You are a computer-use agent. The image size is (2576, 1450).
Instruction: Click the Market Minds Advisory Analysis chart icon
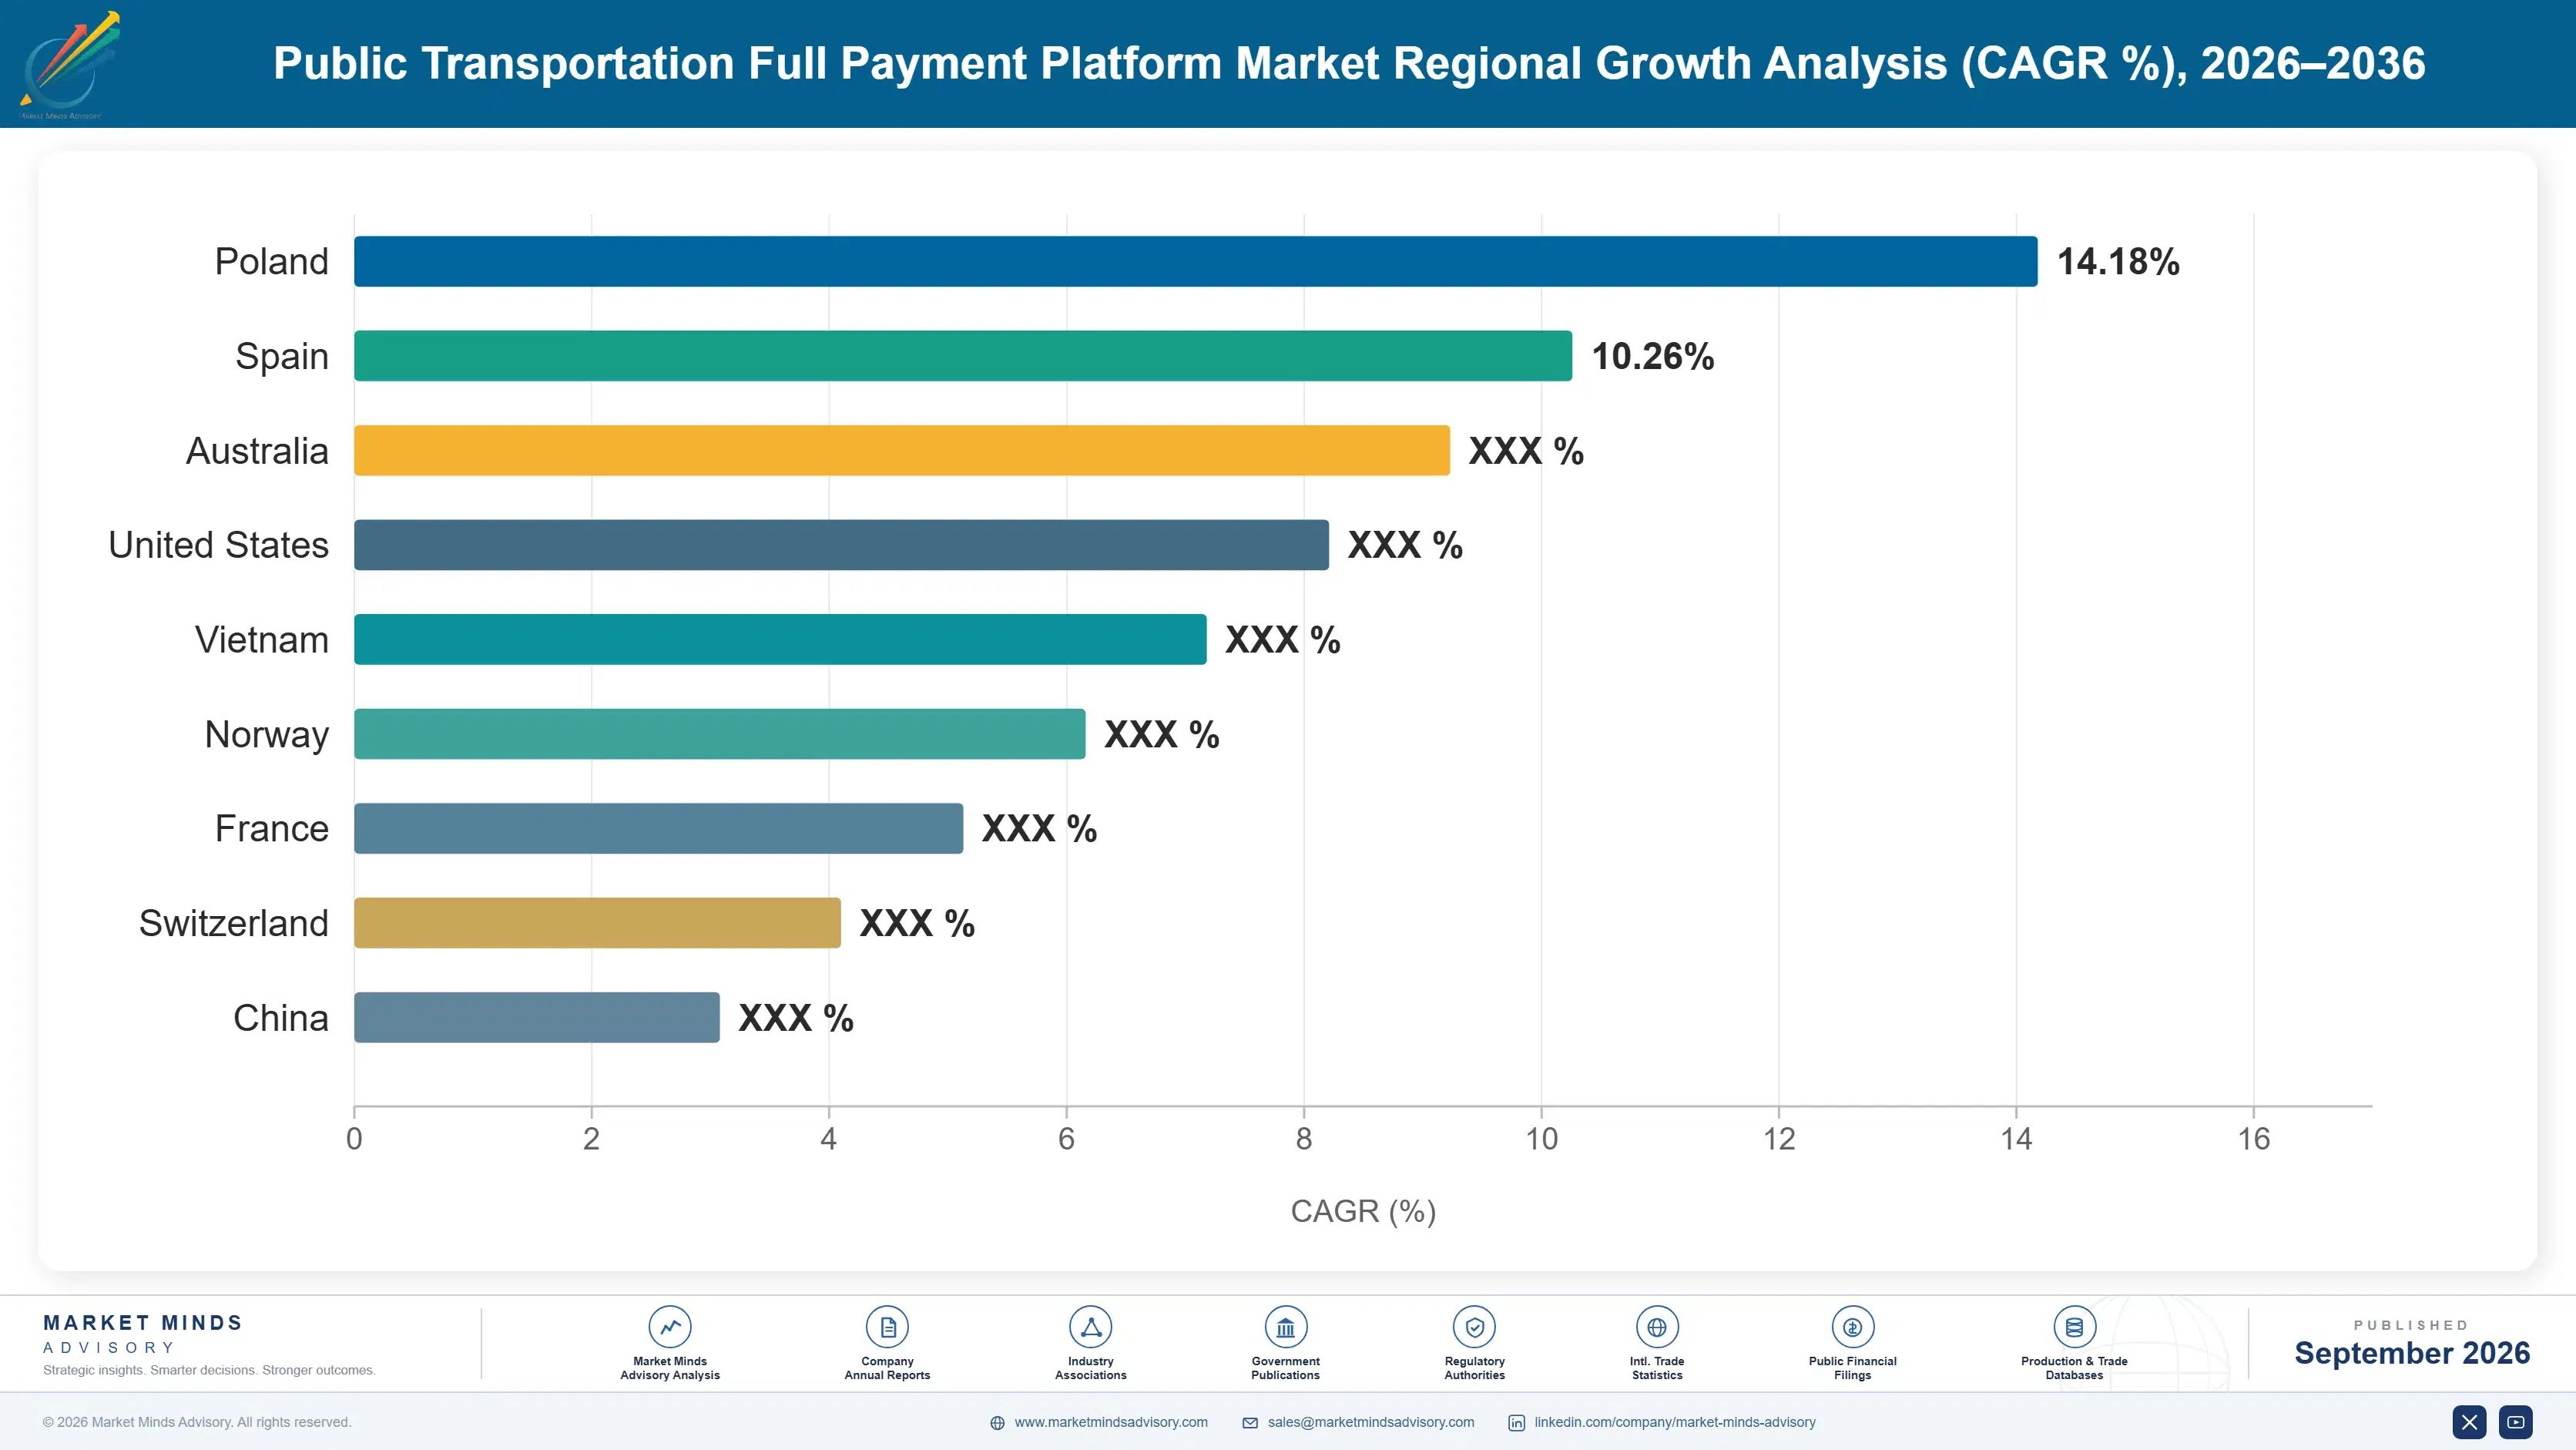point(670,1327)
